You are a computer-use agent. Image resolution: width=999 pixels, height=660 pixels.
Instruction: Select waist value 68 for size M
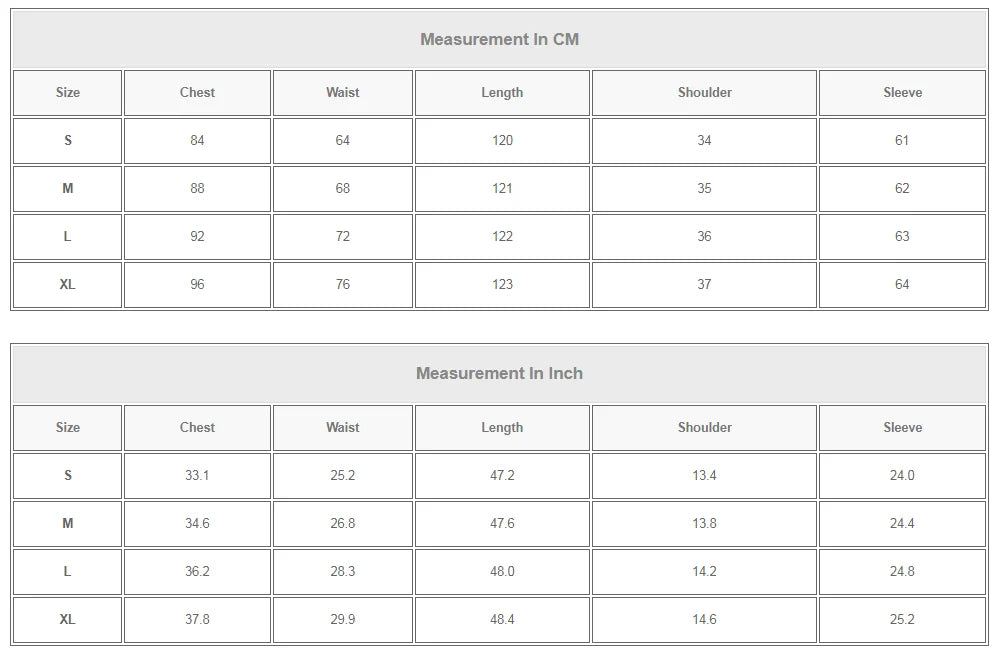(x=342, y=189)
